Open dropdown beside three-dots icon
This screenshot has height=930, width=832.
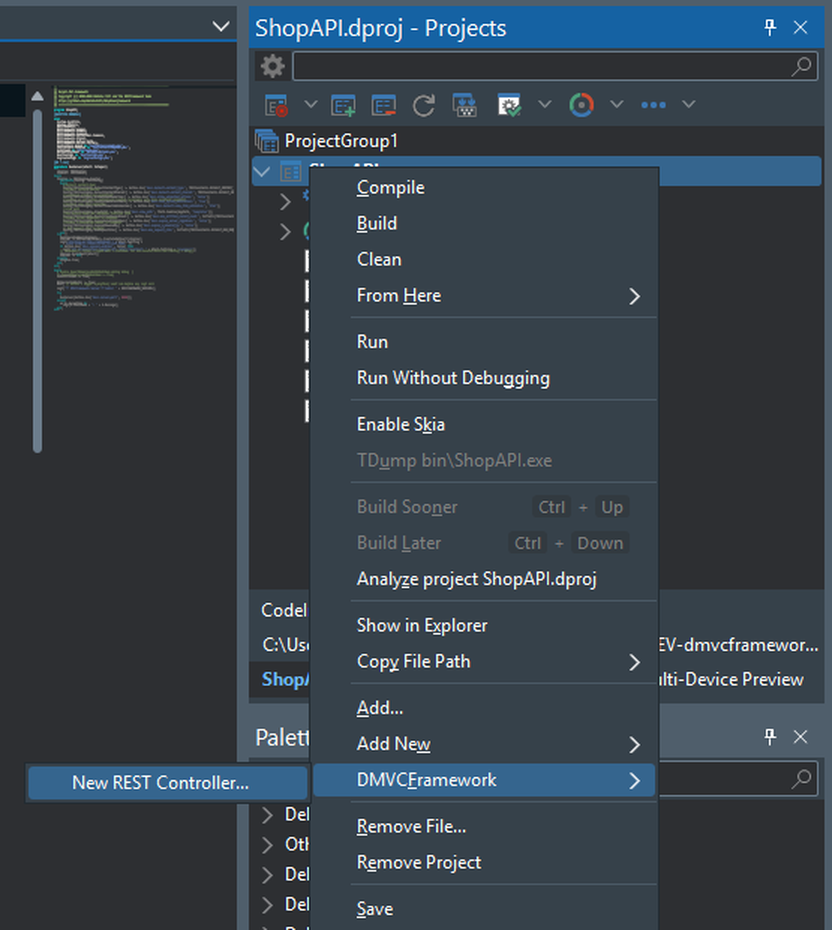[688, 104]
